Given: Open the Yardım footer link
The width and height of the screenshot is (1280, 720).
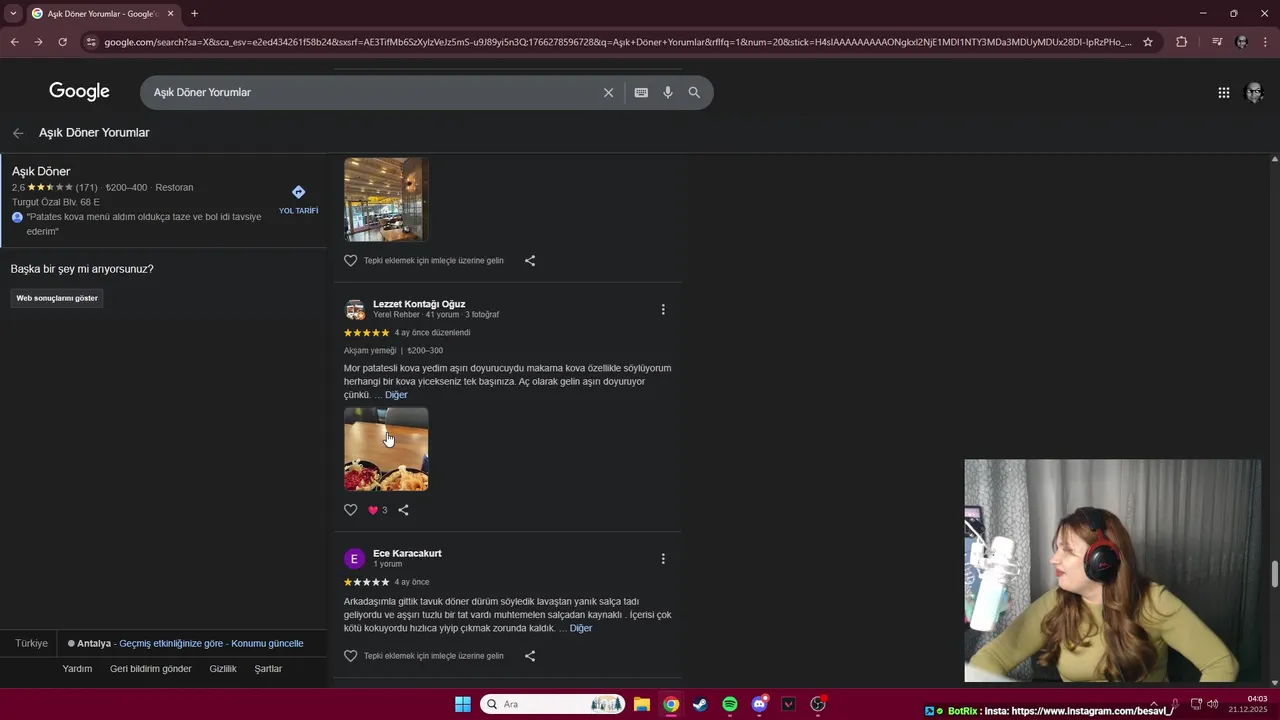Looking at the screenshot, I should click(x=77, y=669).
